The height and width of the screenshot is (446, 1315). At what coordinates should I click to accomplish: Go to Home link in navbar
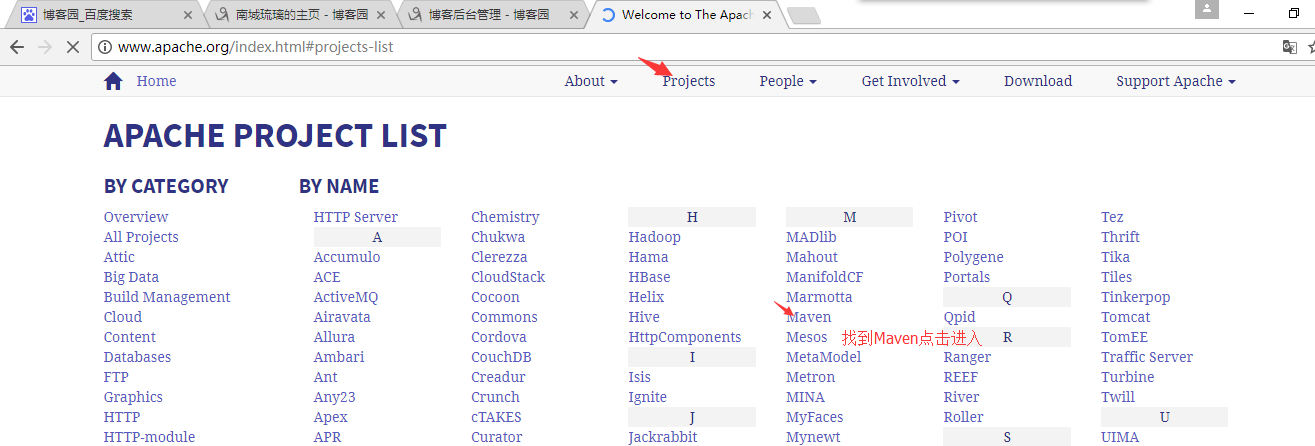156,81
